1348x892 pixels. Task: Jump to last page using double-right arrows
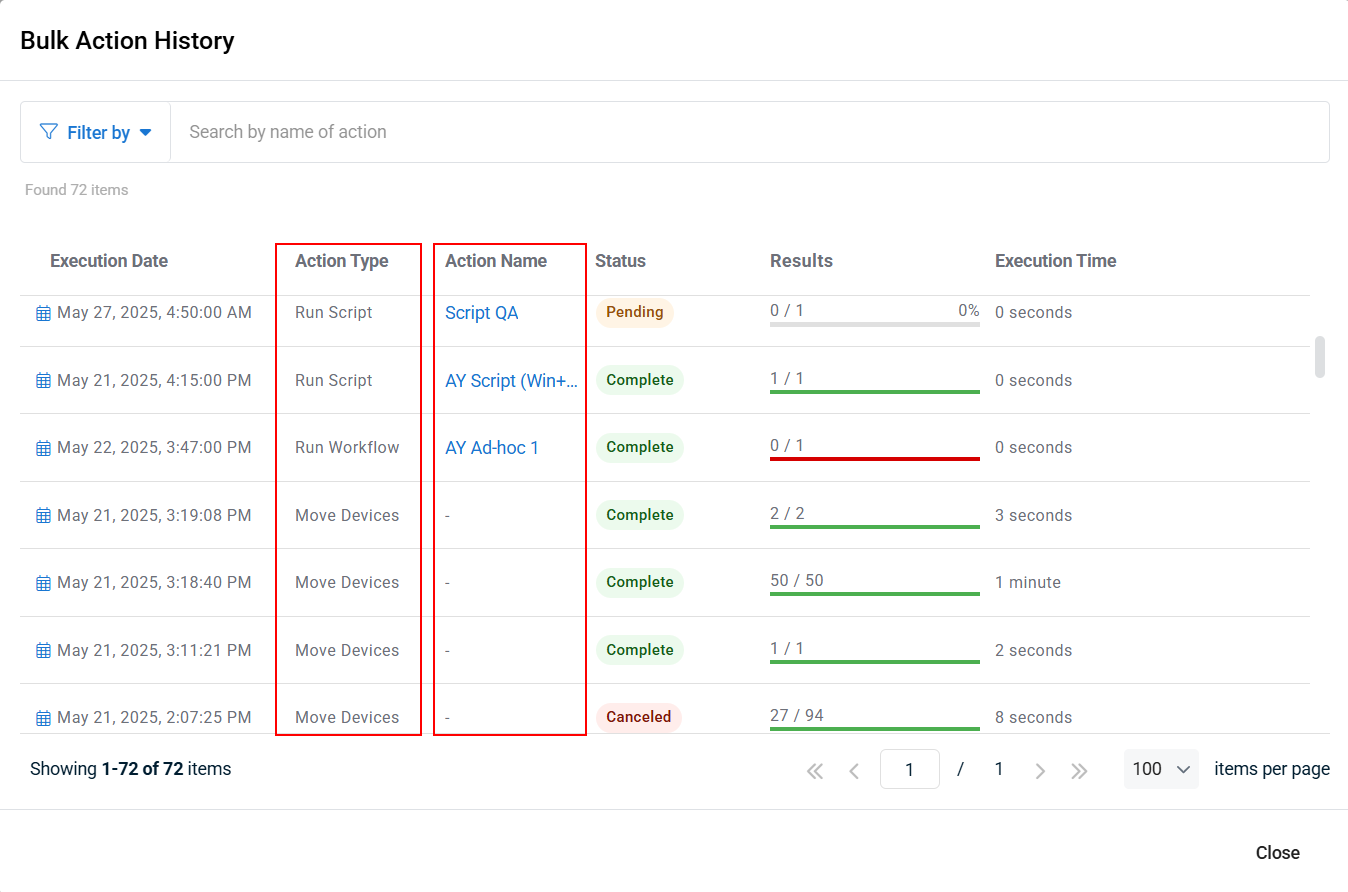(1079, 770)
